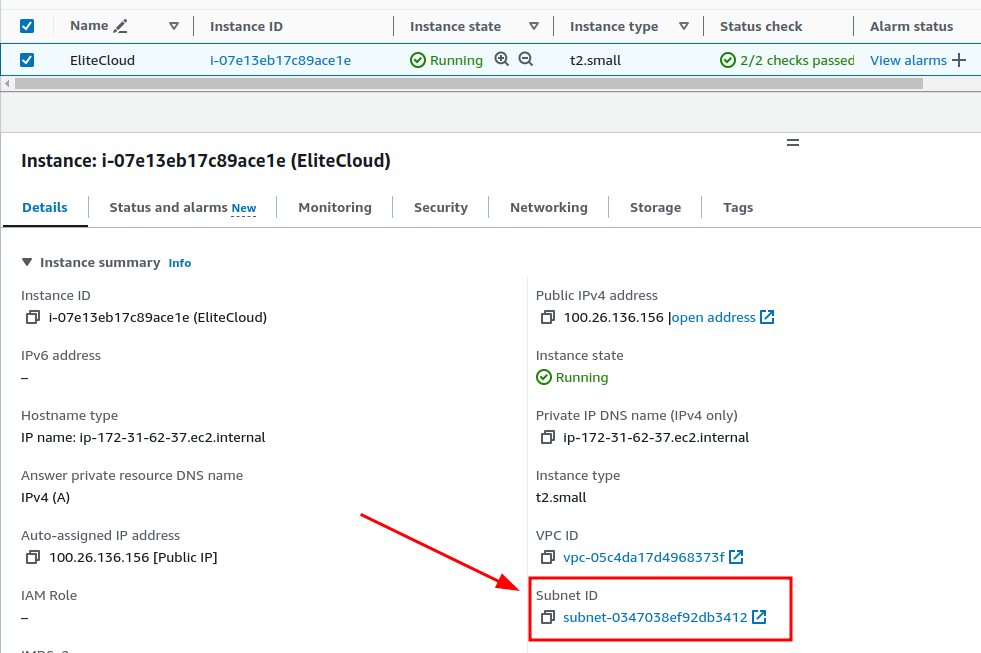
Task: Copy the Public IPv4 address
Action: tap(548, 317)
